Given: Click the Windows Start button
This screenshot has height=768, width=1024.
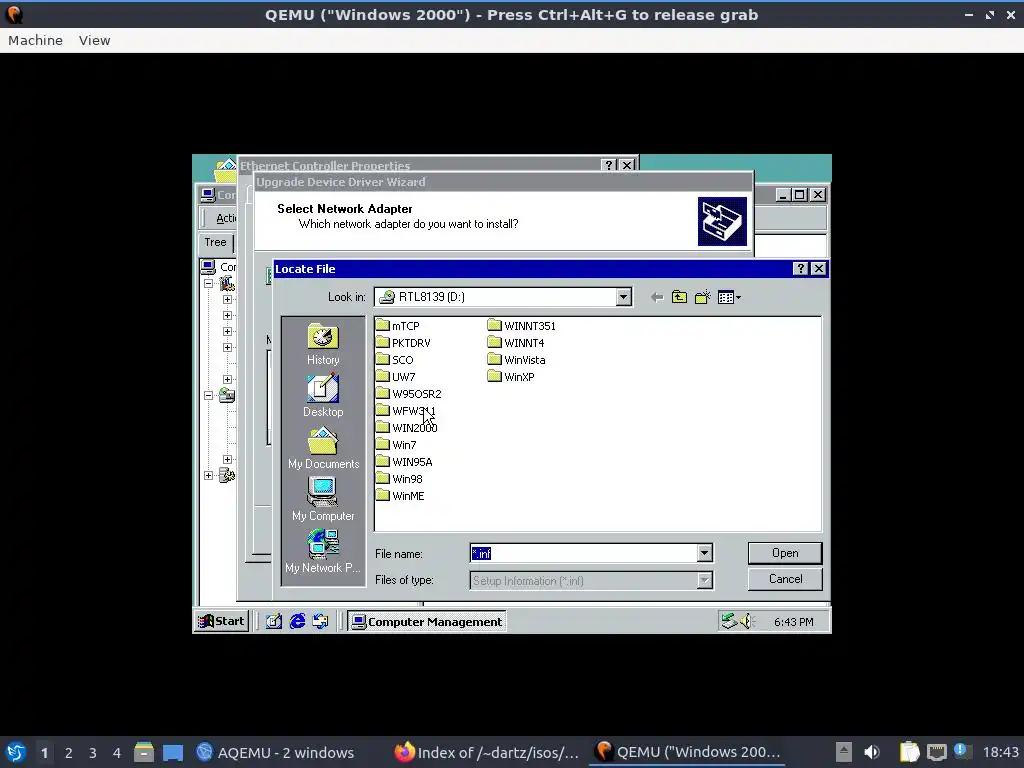Looking at the screenshot, I should (221, 621).
